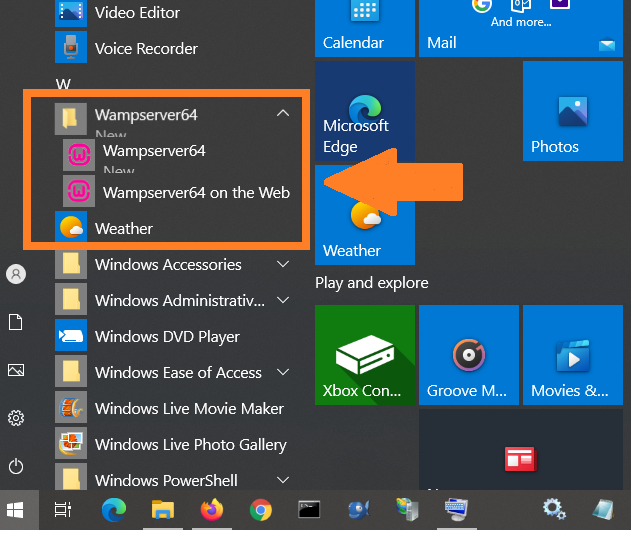Open the Groove Music tile
The image size is (631, 535).
click(x=468, y=355)
